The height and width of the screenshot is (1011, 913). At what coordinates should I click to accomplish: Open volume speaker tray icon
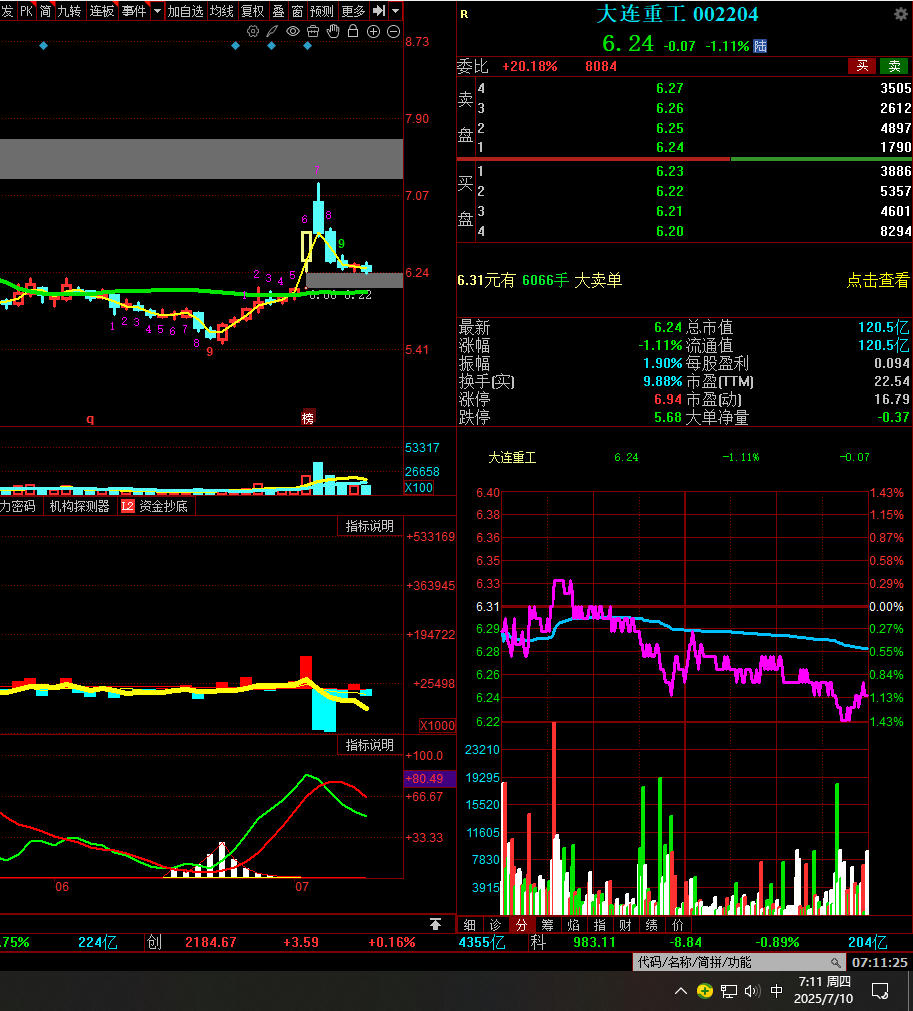tap(752, 990)
